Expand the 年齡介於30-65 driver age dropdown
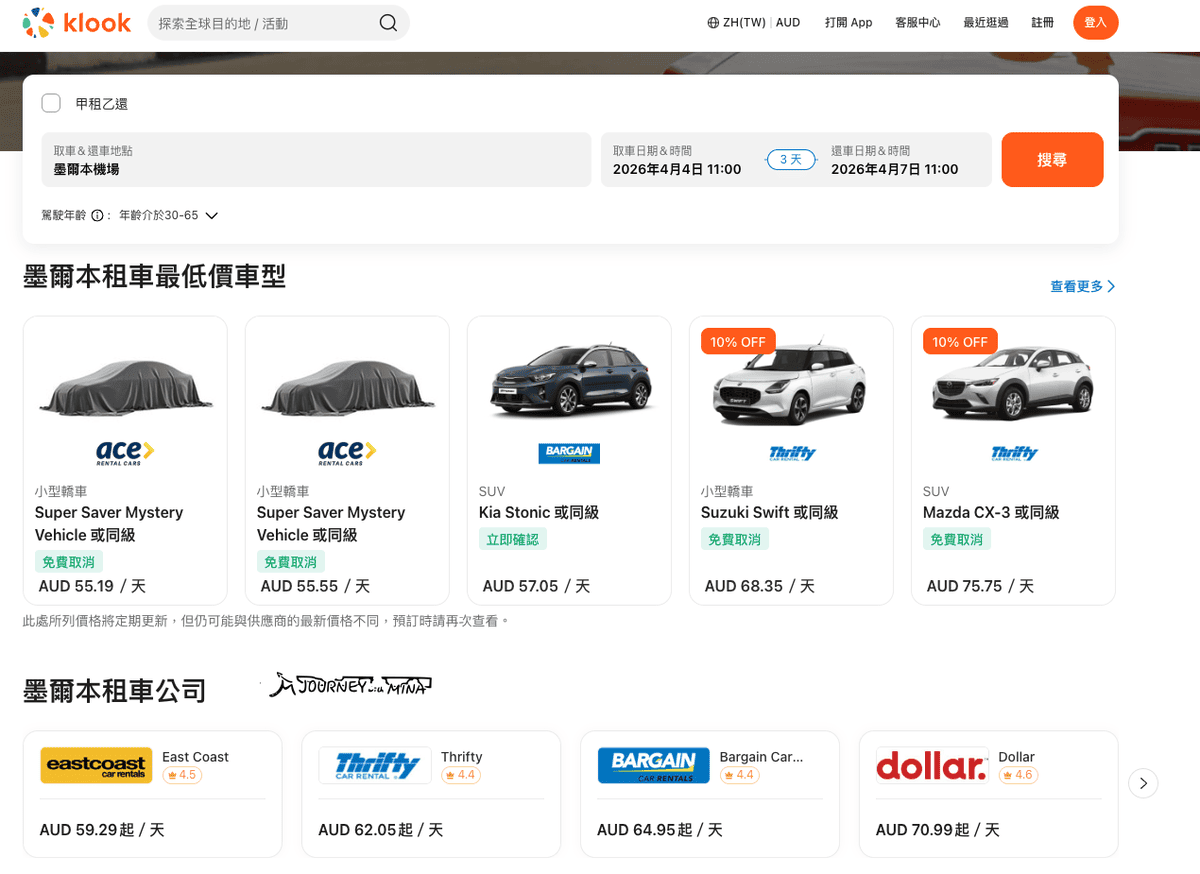The image size is (1200, 874). 169,215
